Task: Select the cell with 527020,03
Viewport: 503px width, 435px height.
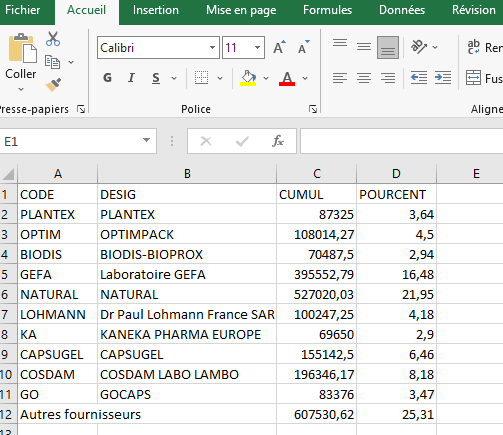Action: click(317, 295)
